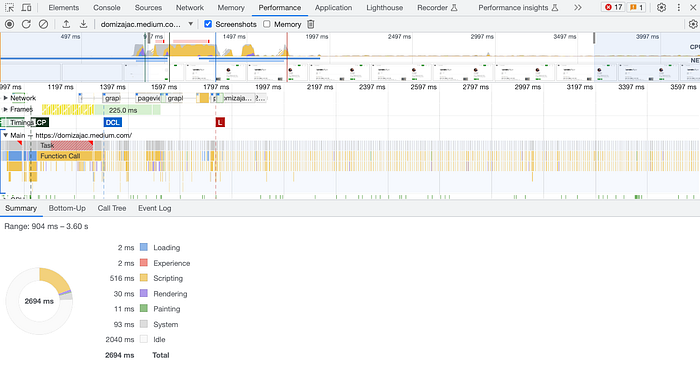Select the long Task block
This screenshot has width=700, height=369.
click(65, 145)
